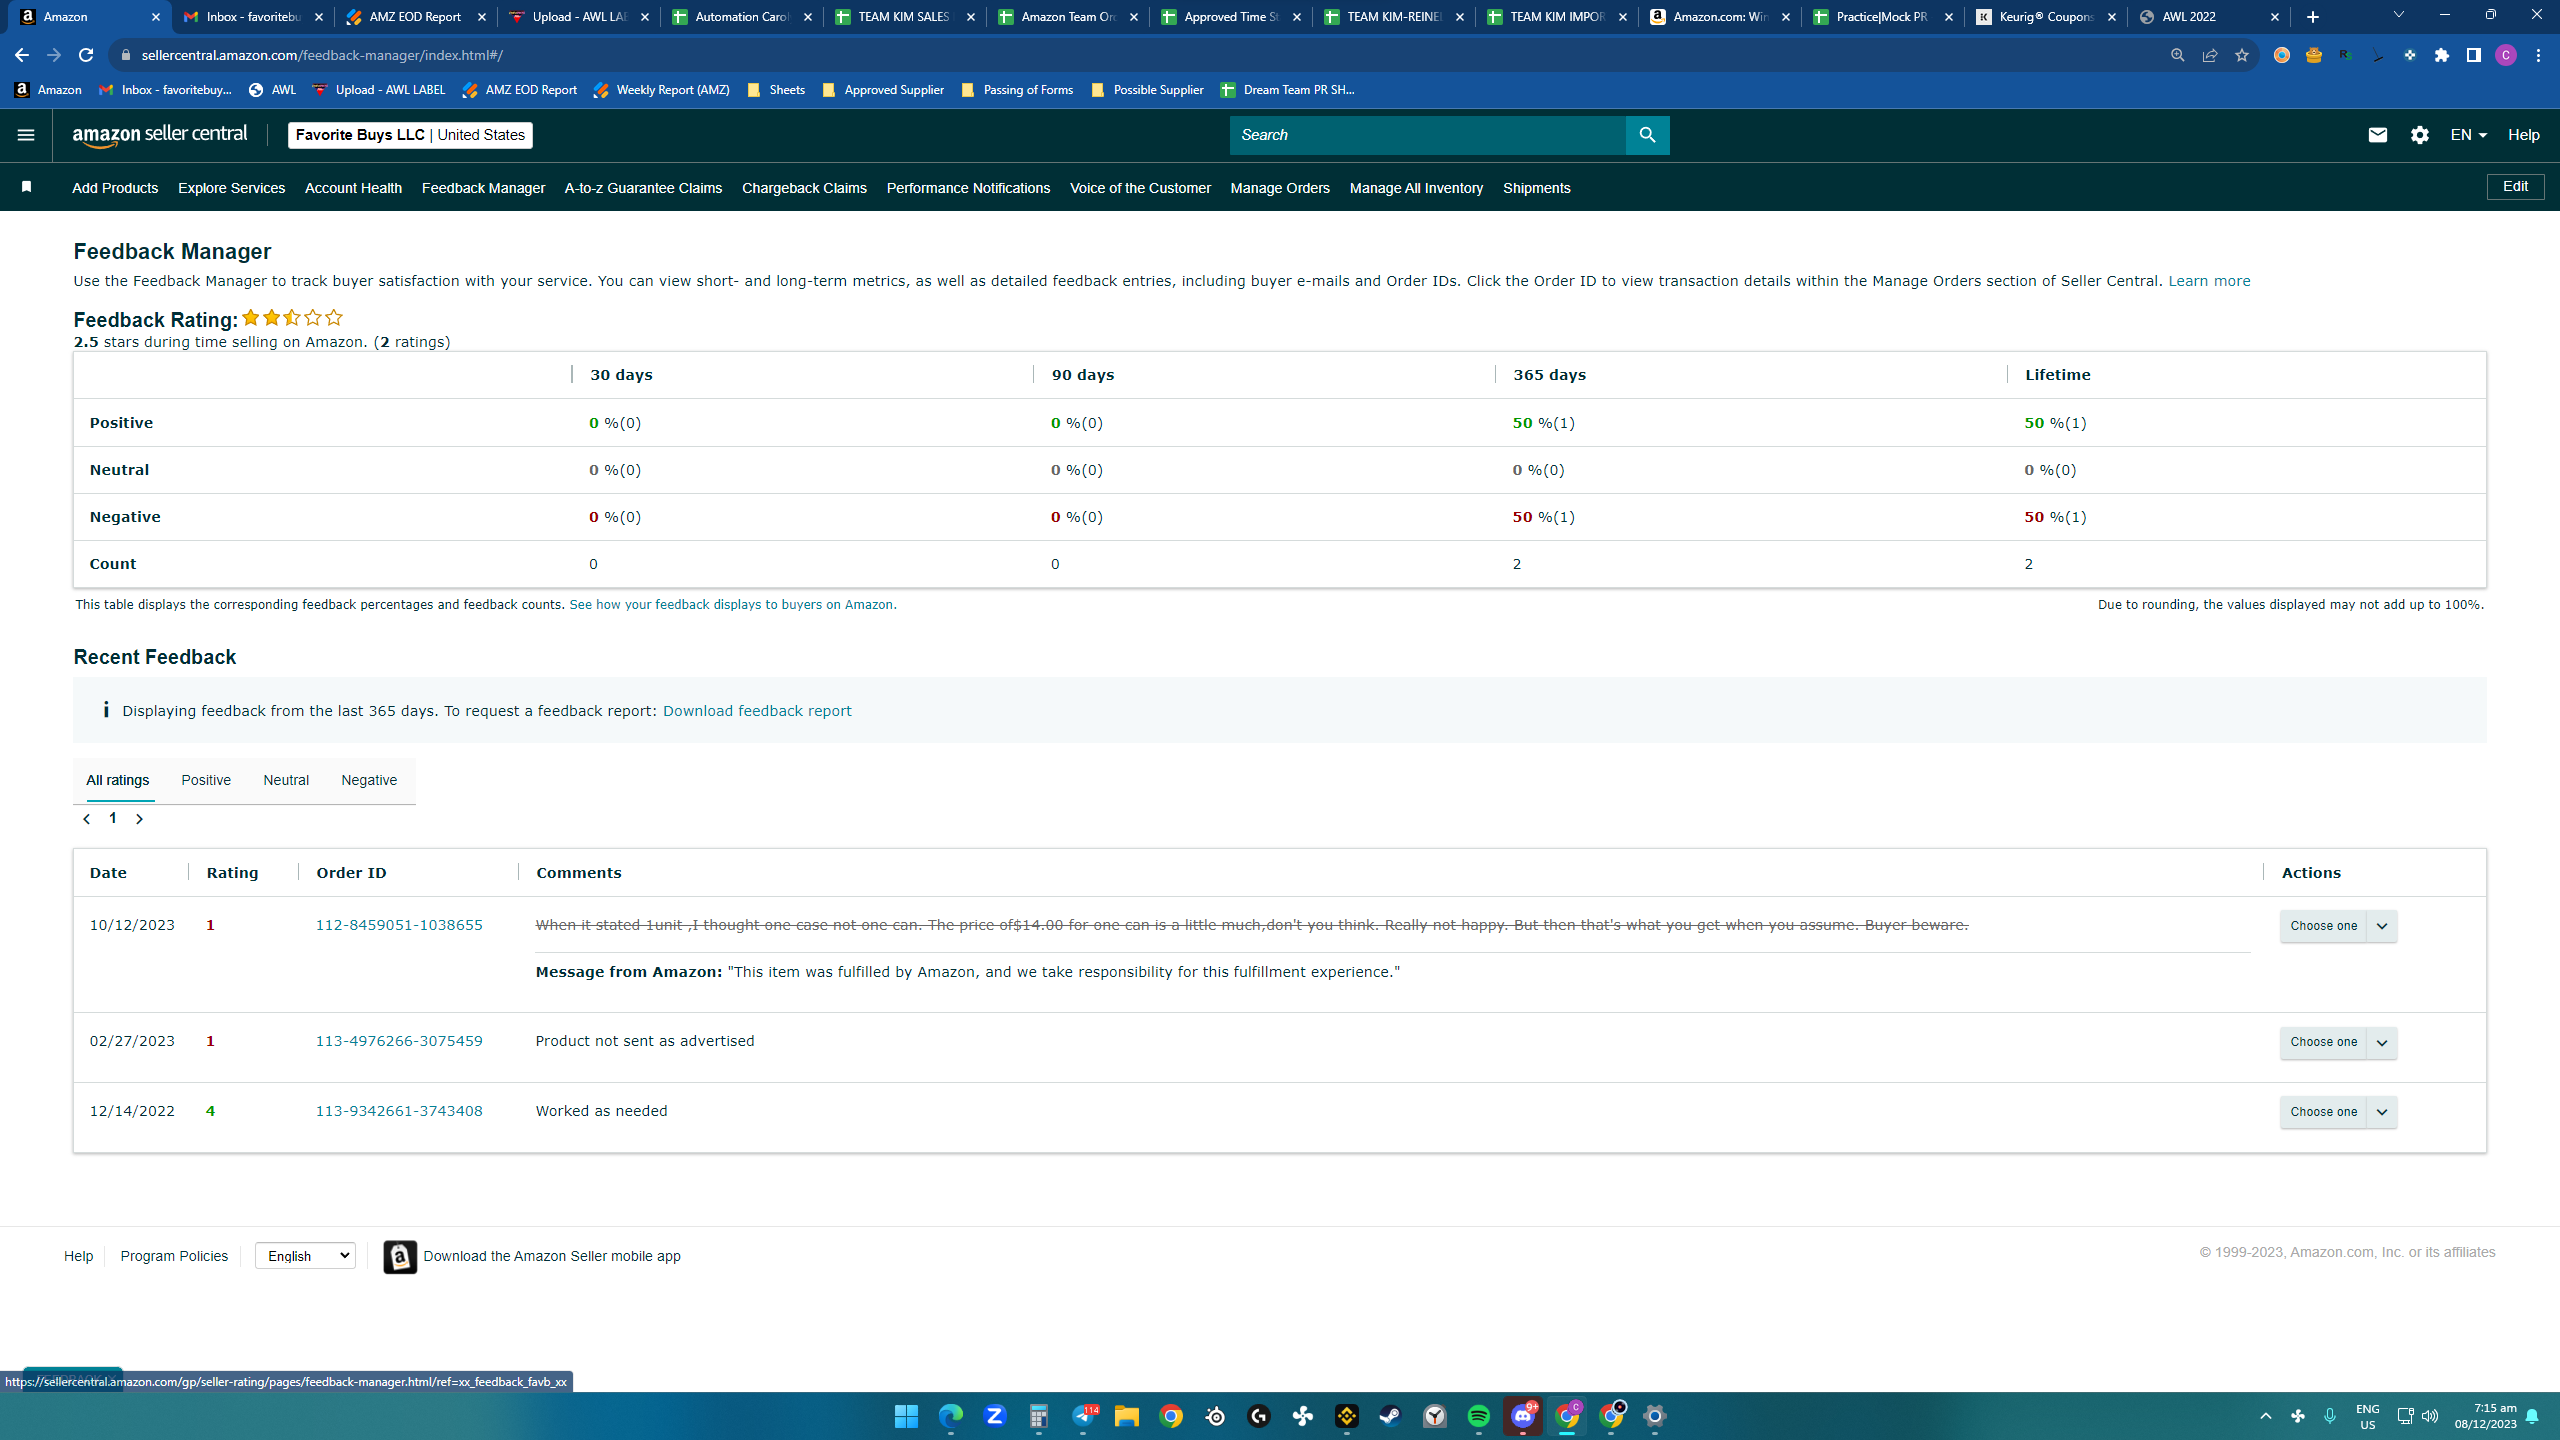Click the zoom magnifier icon in address bar

2177,55
